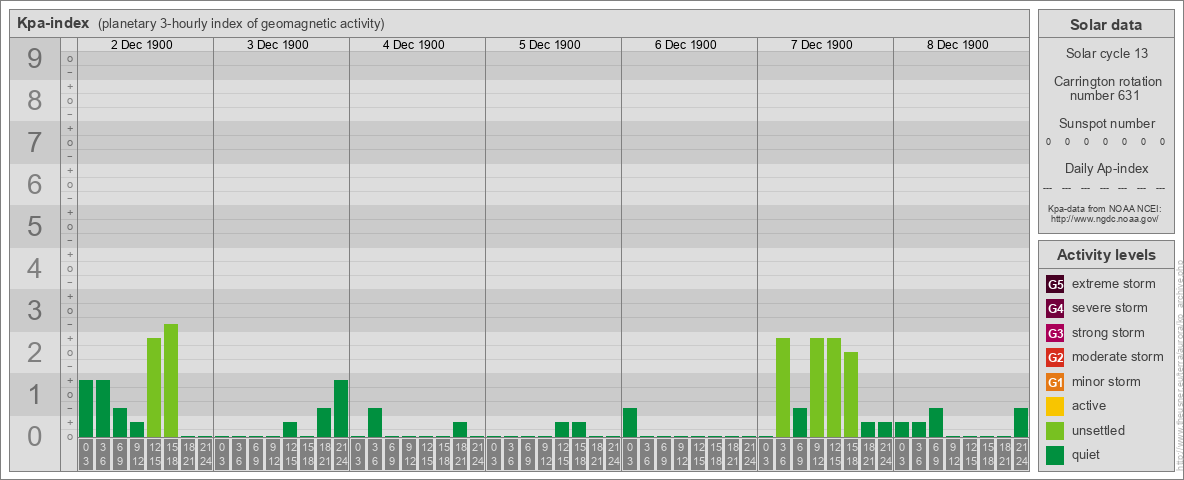
Task: Select the 8 Dec 1900 date header
Action: [958, 45]
